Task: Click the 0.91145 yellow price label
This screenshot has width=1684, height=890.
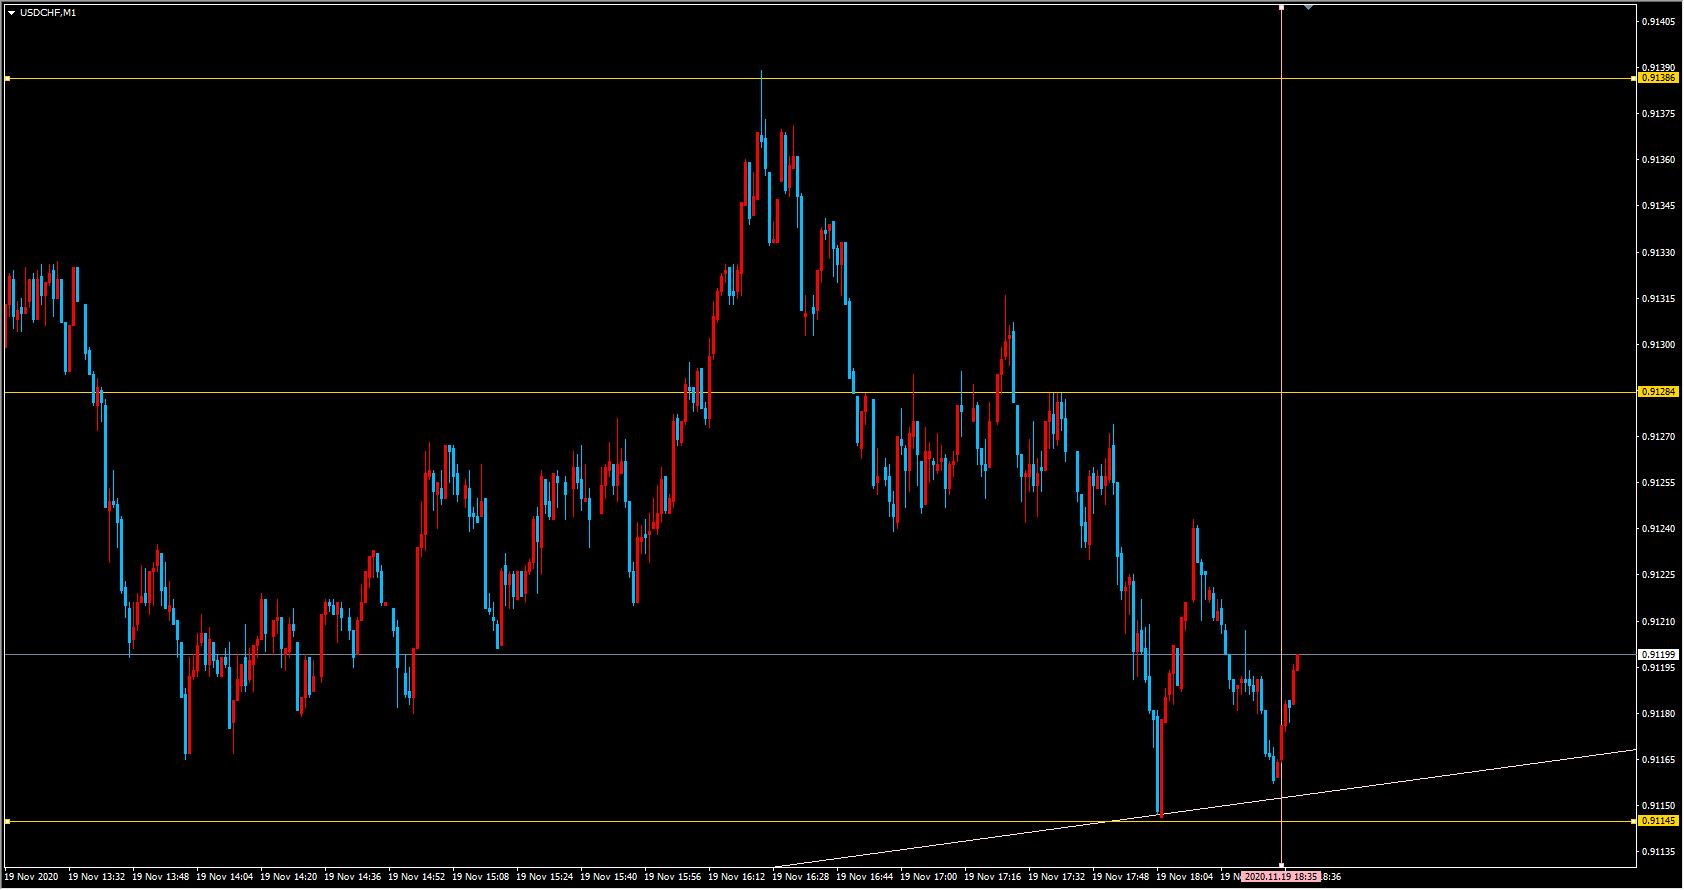Action: coord(1658,821)
